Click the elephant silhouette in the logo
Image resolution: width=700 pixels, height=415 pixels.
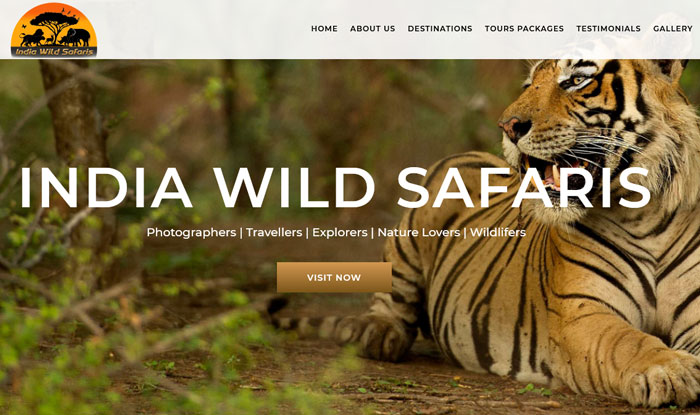click(75, 37)
